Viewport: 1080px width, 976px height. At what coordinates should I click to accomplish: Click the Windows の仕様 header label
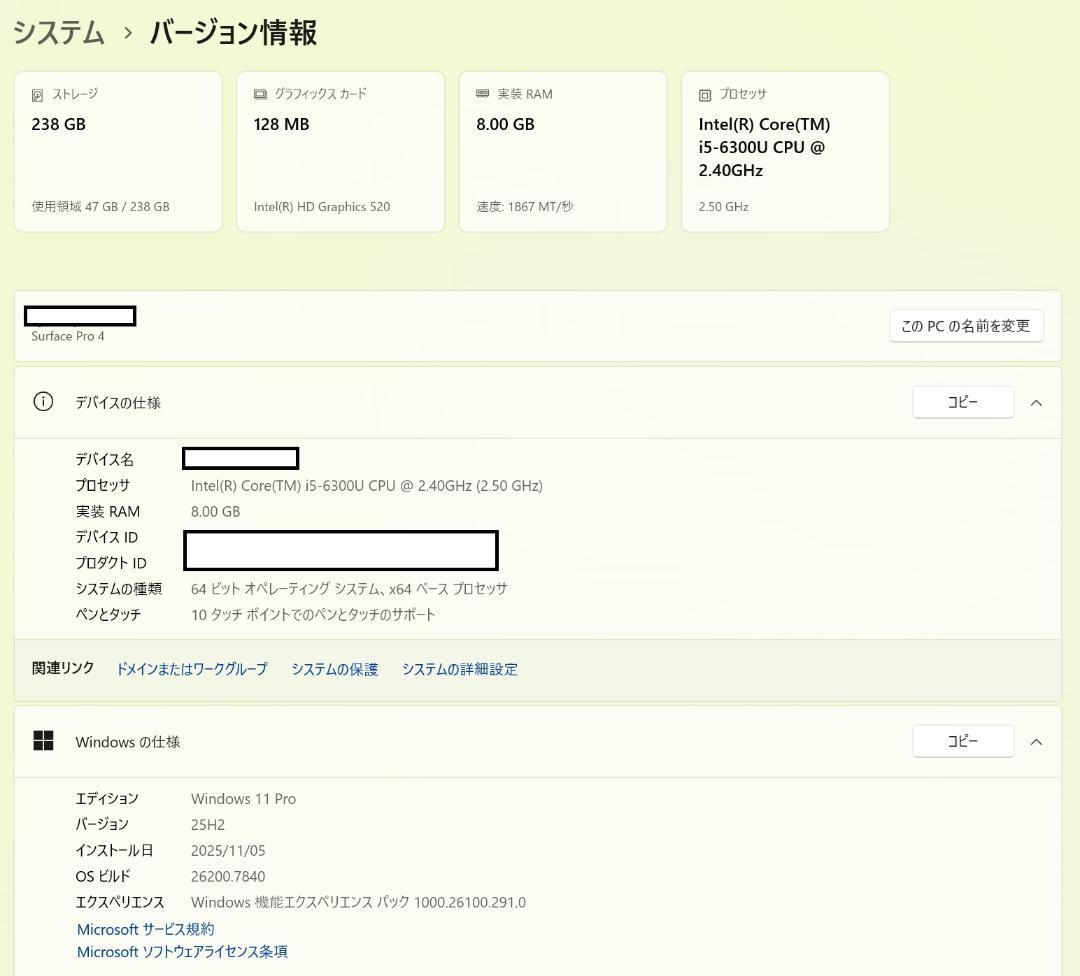(x=127, y=742)
